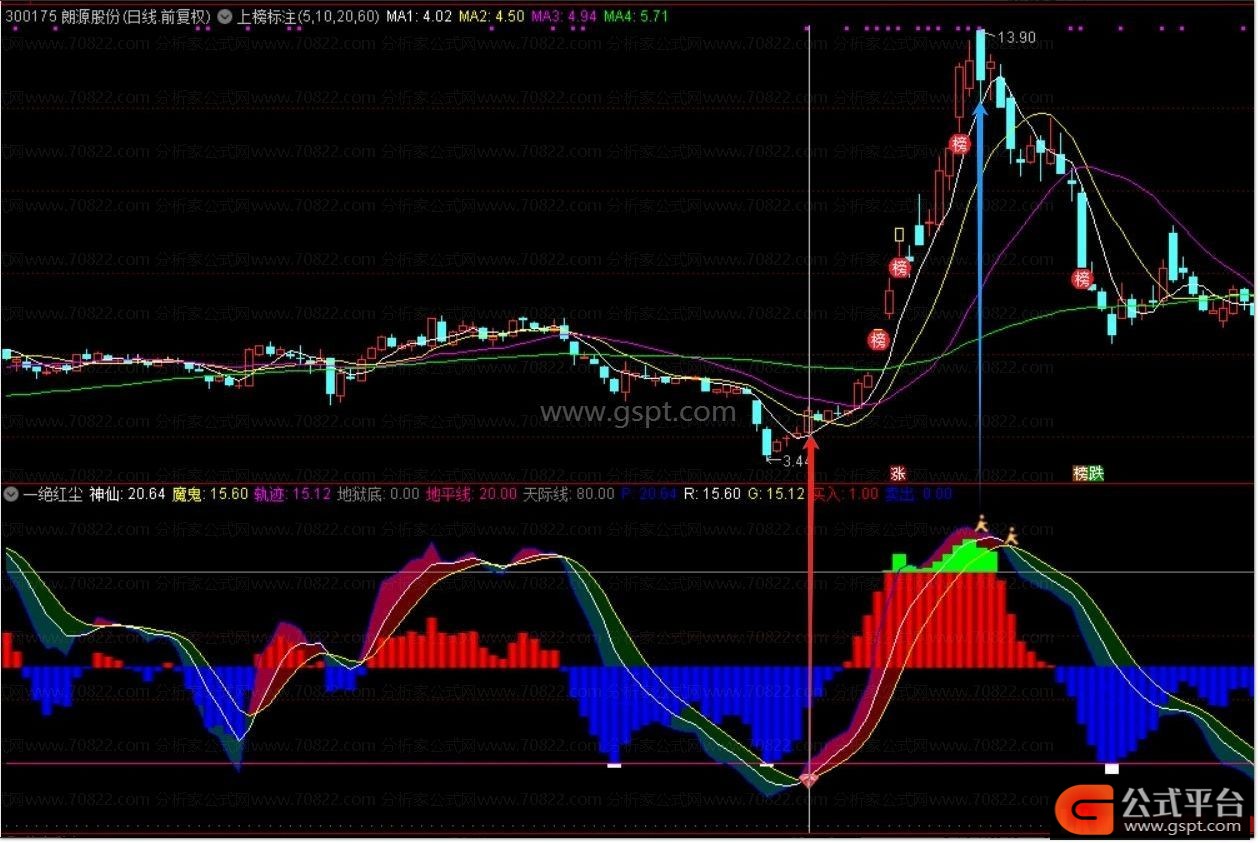
Task: Click the magenta 轨迹: 15.12 value
Action: point(292,494)
